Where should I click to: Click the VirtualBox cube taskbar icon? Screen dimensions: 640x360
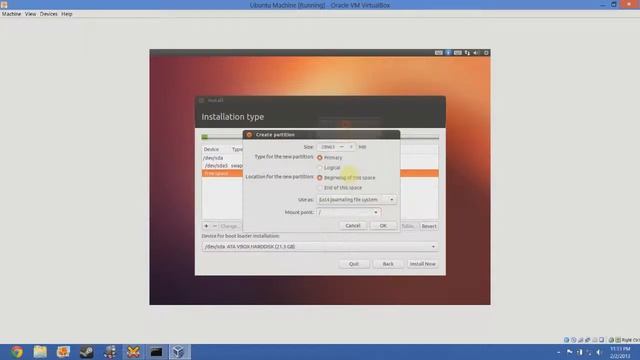[179, 351]
